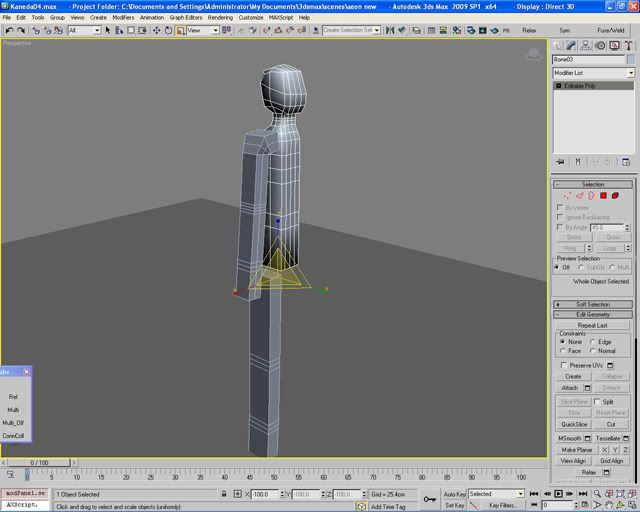
Task: Click the Pin Stack icon
Action: pos(560,161)
